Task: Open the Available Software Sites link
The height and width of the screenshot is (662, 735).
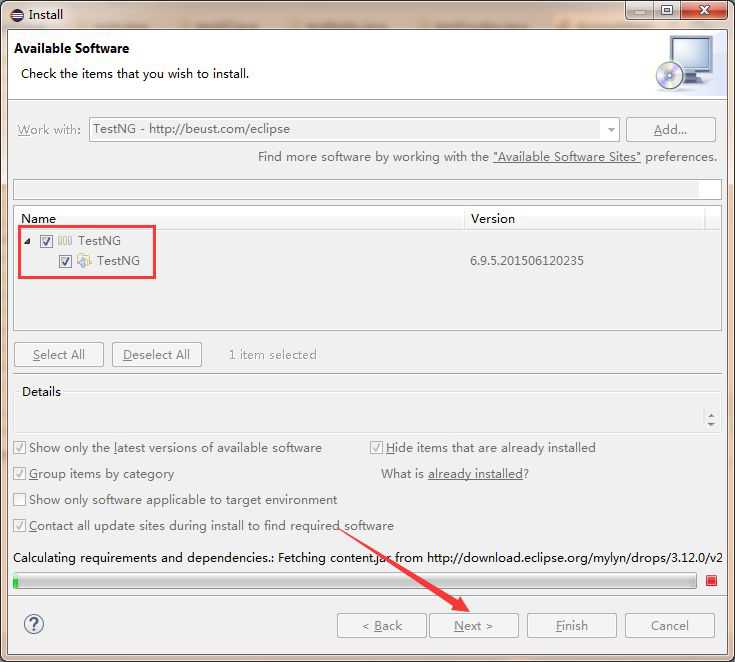Action: pyautogui.click(x=566, y=157)
